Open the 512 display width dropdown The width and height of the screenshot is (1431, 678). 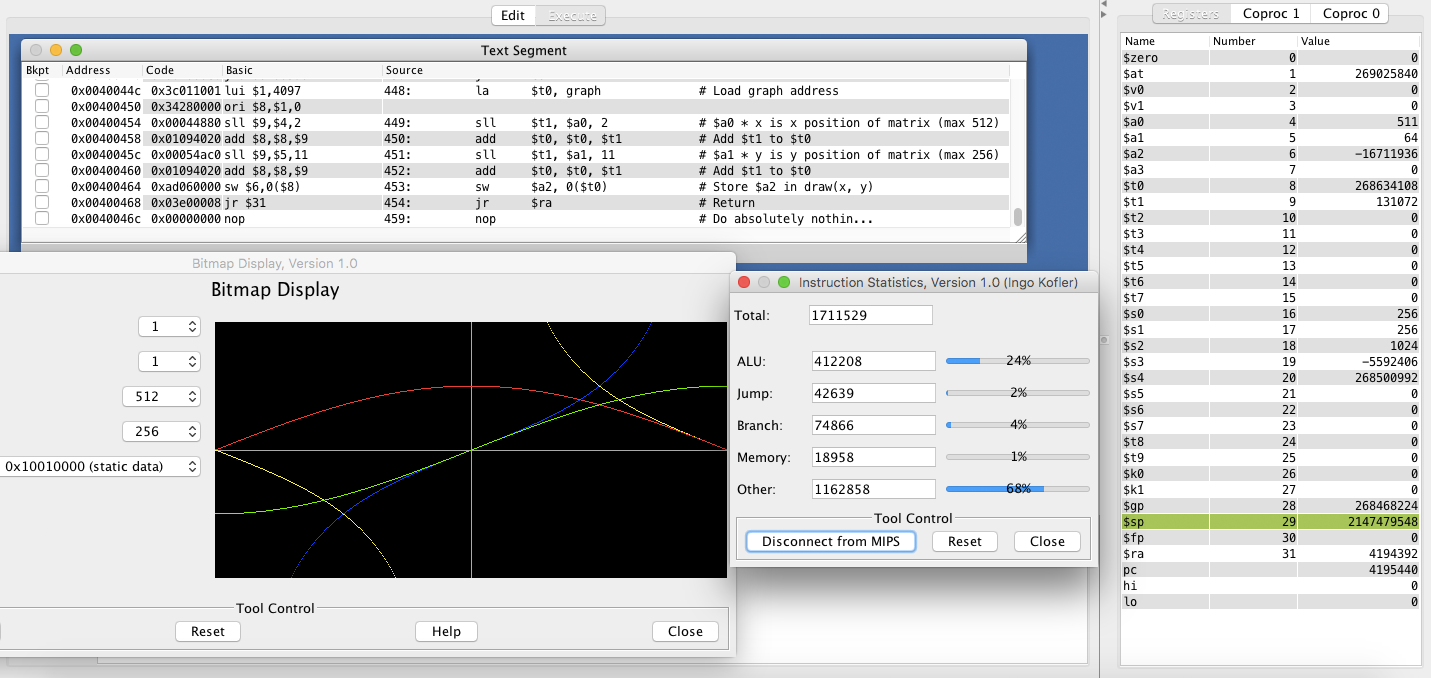click(161, 396)
